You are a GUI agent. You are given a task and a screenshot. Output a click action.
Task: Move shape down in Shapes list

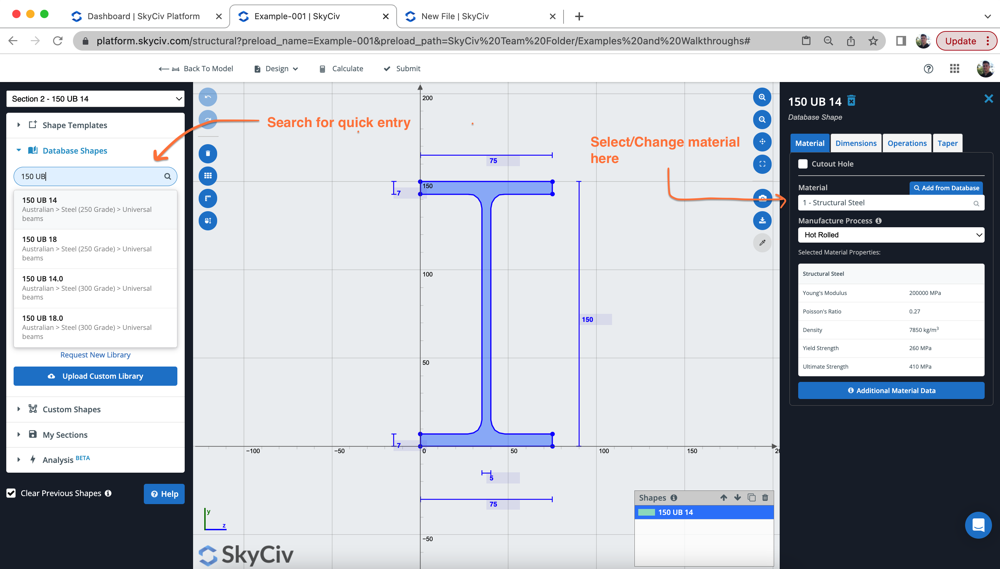pos(737,498)
